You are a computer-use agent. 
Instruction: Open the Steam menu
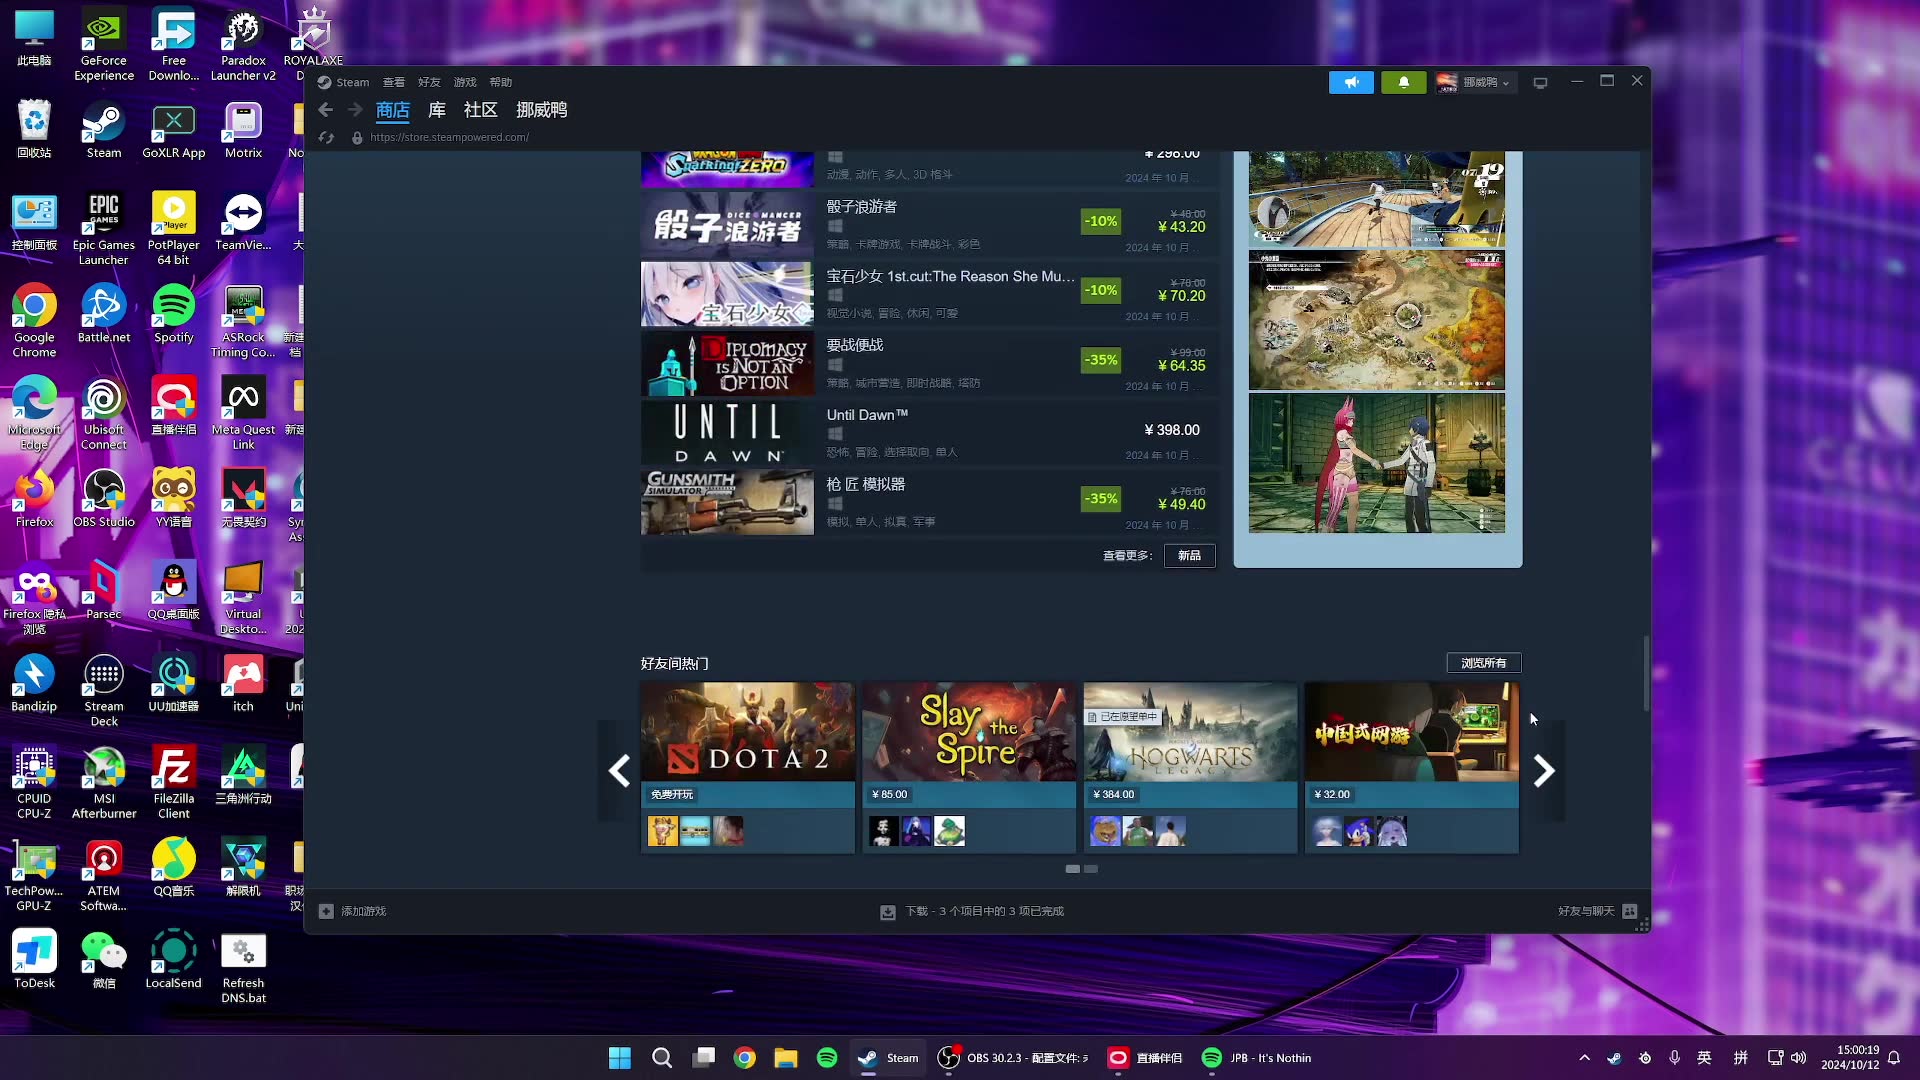click(352, 82)
